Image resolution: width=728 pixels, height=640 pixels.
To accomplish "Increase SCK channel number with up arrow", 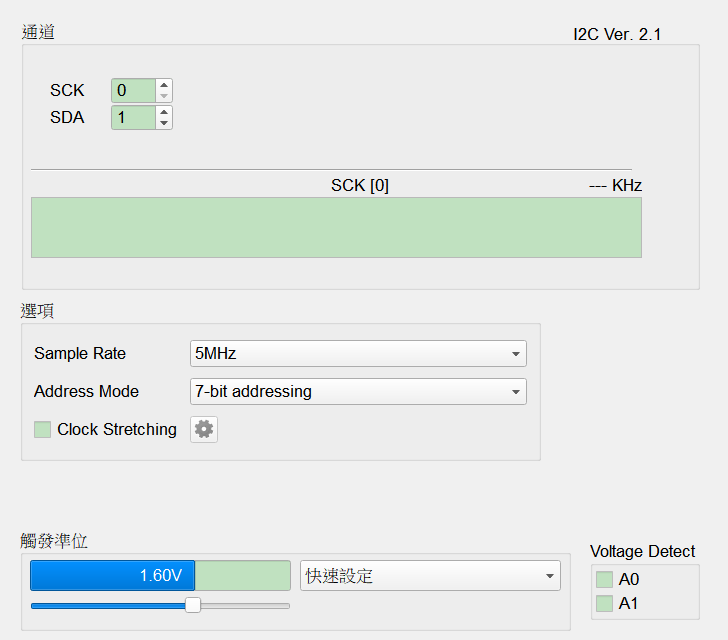I will (164, 85).
